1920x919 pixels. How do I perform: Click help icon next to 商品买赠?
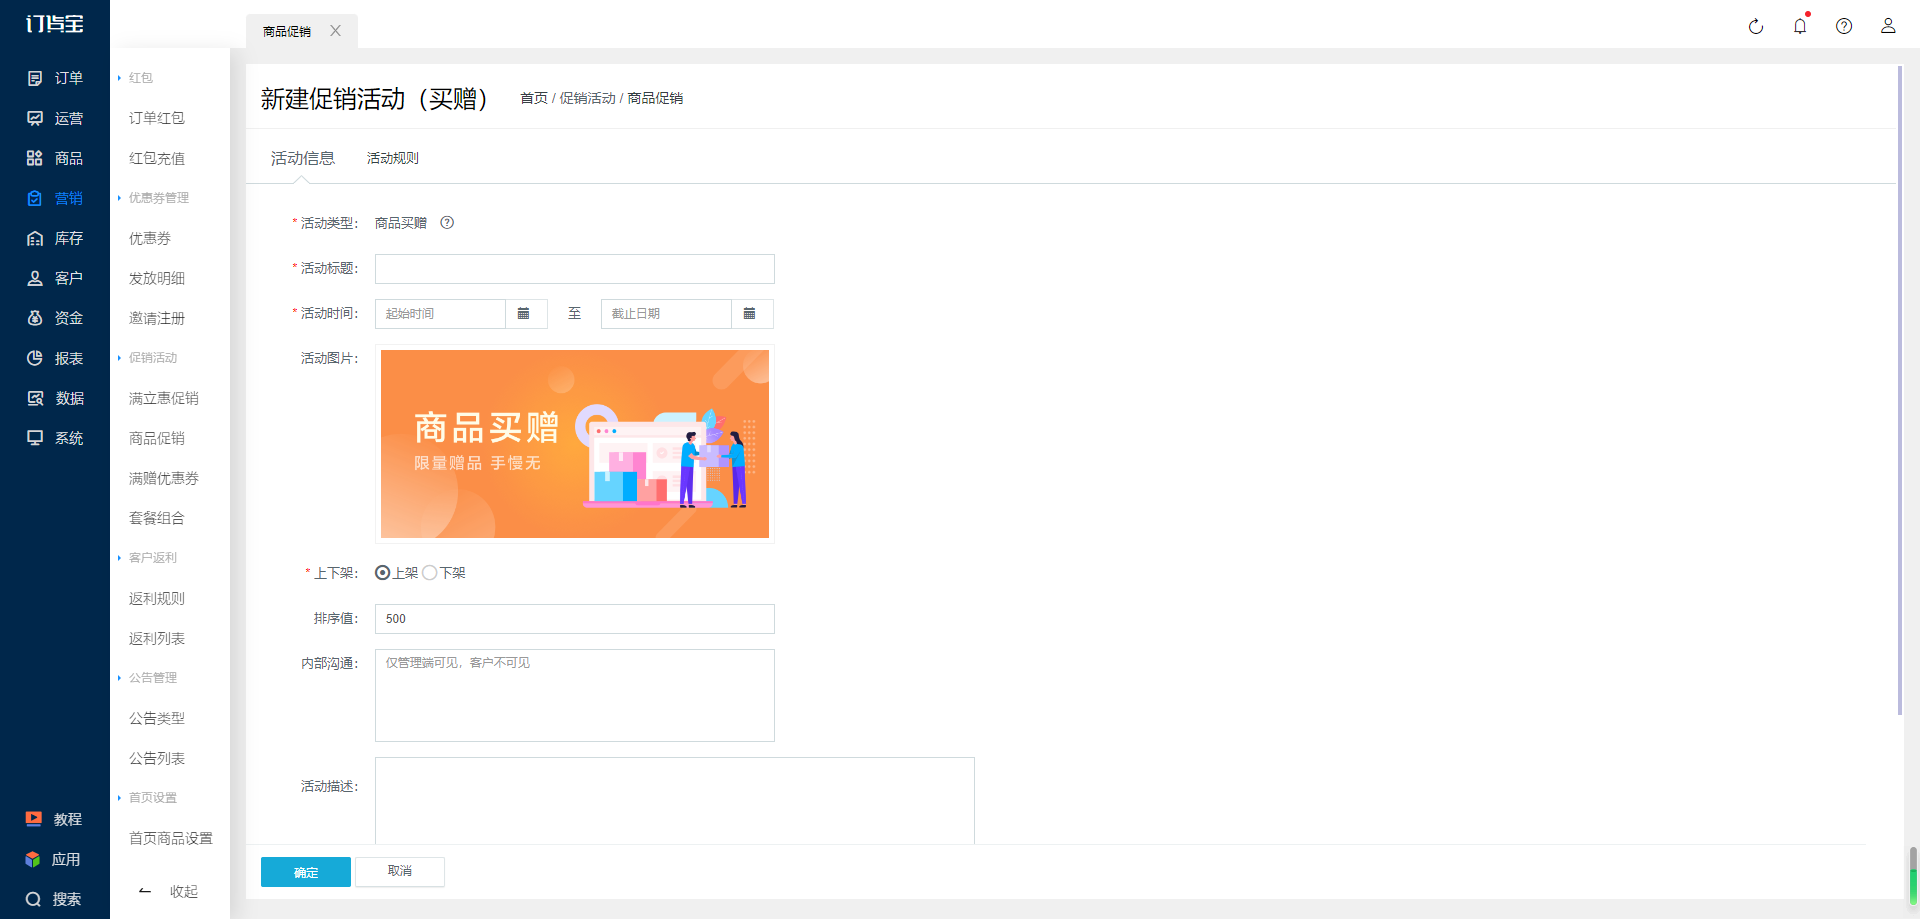[447, 223]
